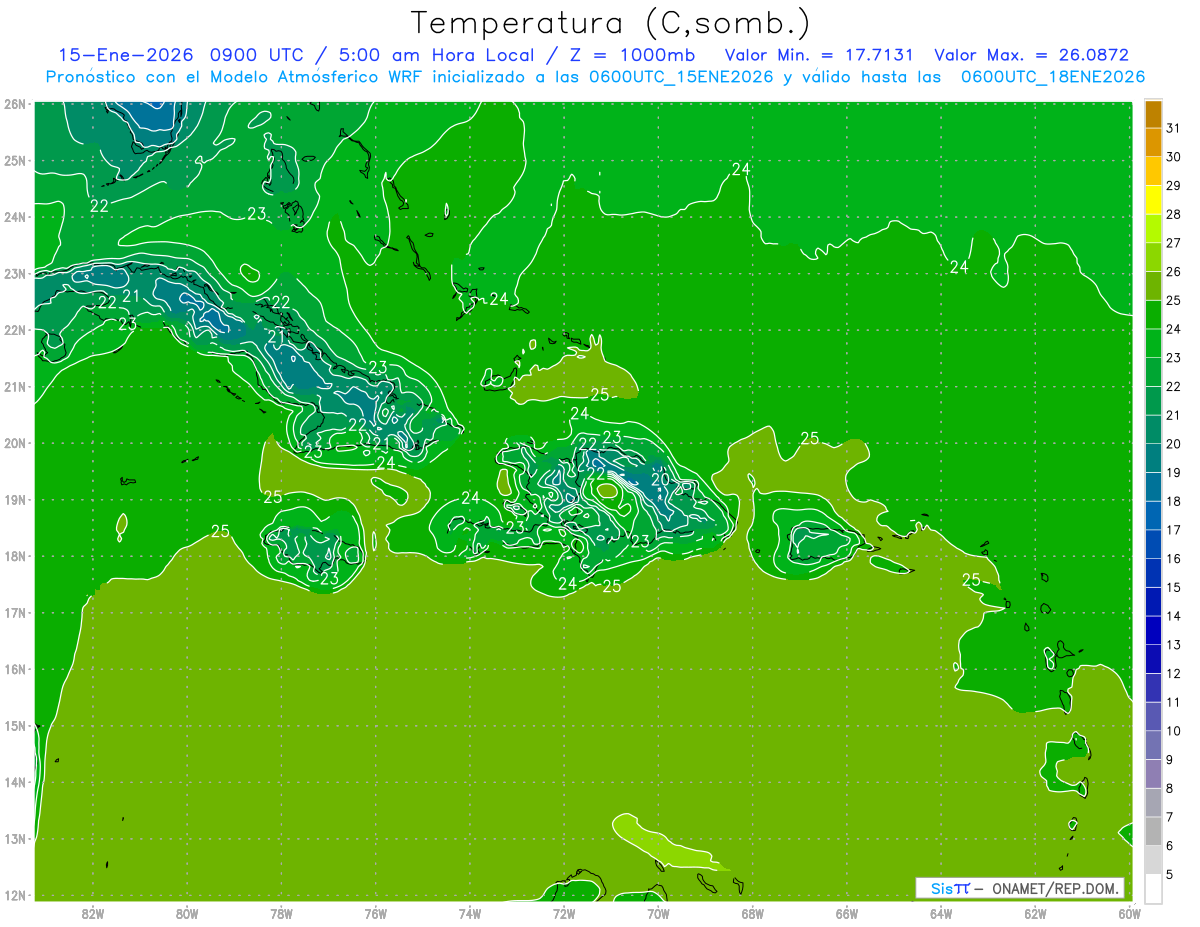Click the 'ONAMET/REP.DOM.' credit label
The height and width of the screenshot is (927, 1200).
[x=1055, y=888]
